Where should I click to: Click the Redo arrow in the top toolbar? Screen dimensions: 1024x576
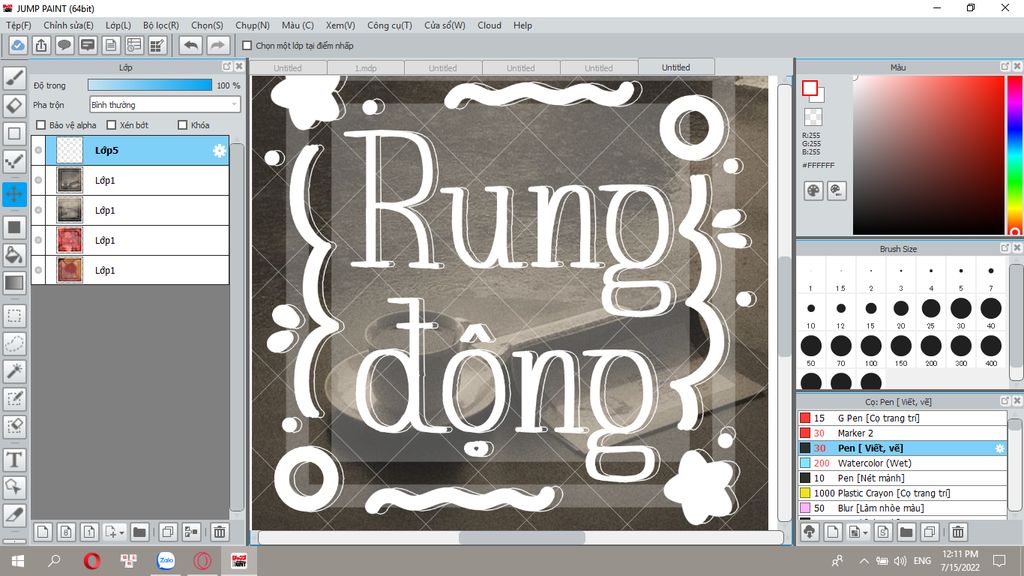coord(218,45)
